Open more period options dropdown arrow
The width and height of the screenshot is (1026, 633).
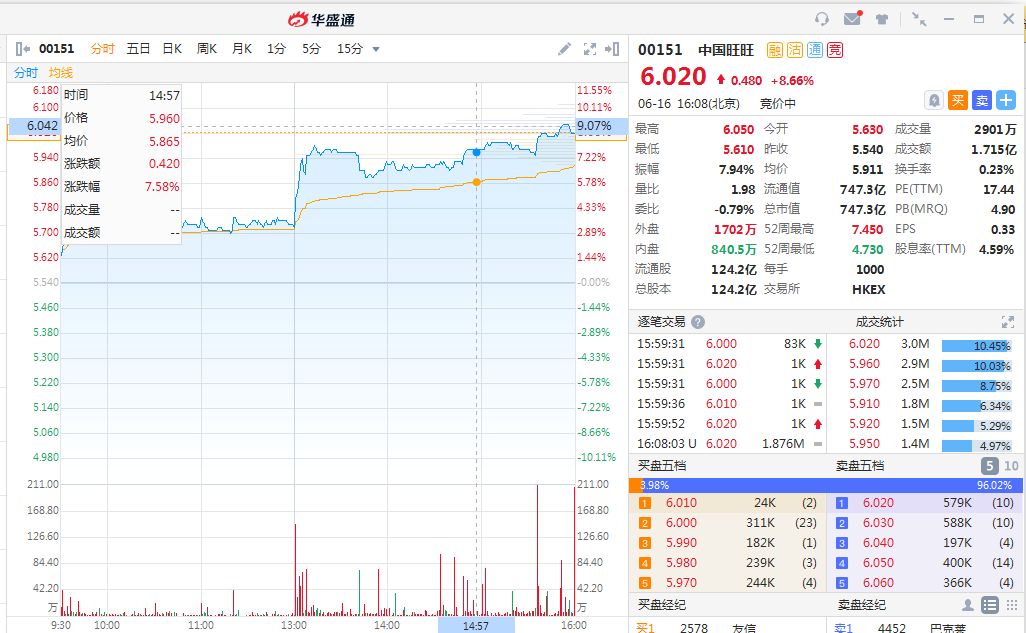pyautogui.click(x=376, y=49)
